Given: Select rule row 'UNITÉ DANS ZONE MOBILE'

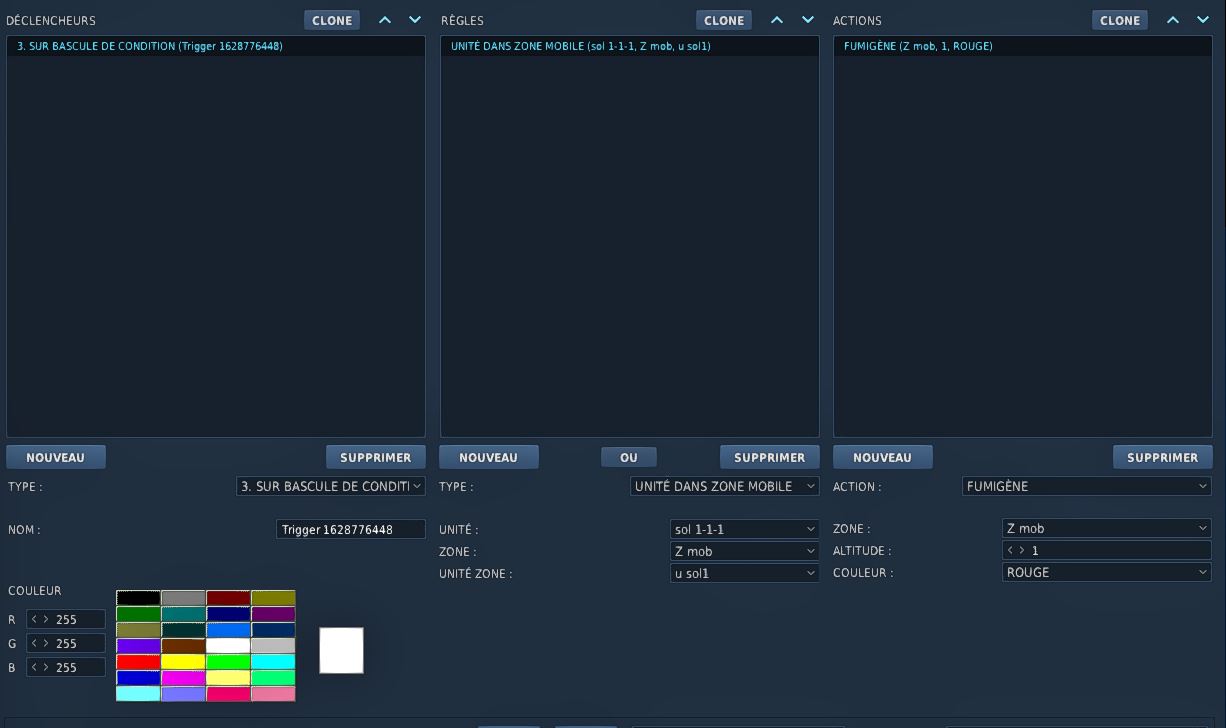Looking at the screenshot, I should tap(630, 46).
